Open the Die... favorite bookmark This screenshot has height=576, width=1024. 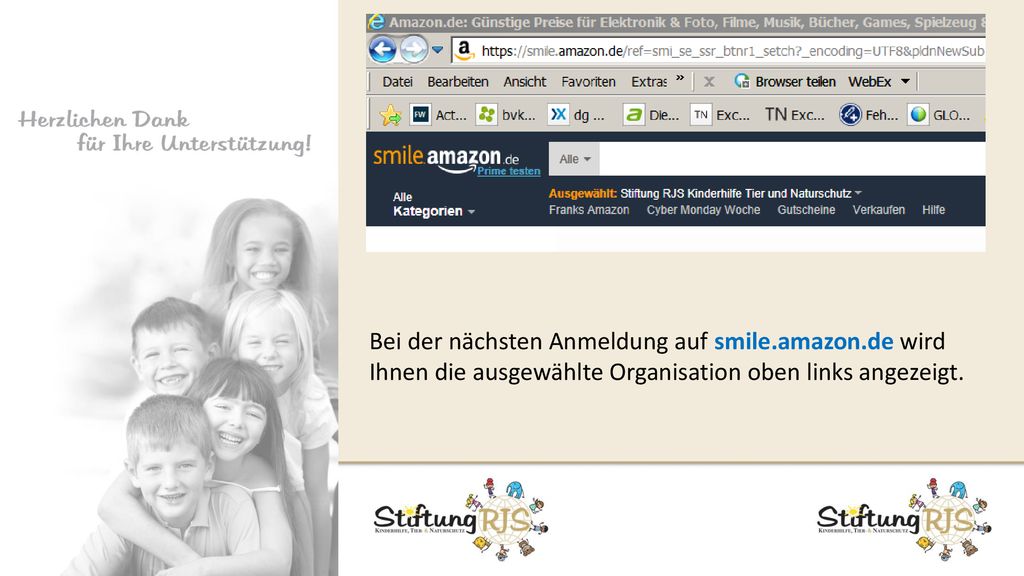[651, 115]
